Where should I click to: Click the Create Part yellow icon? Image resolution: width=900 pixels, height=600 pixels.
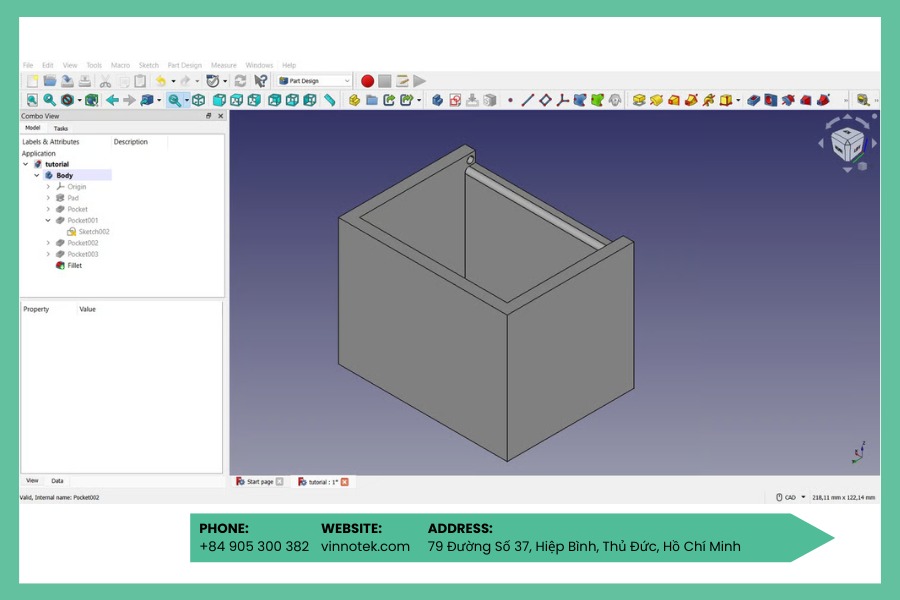click(x=354, y=100)
